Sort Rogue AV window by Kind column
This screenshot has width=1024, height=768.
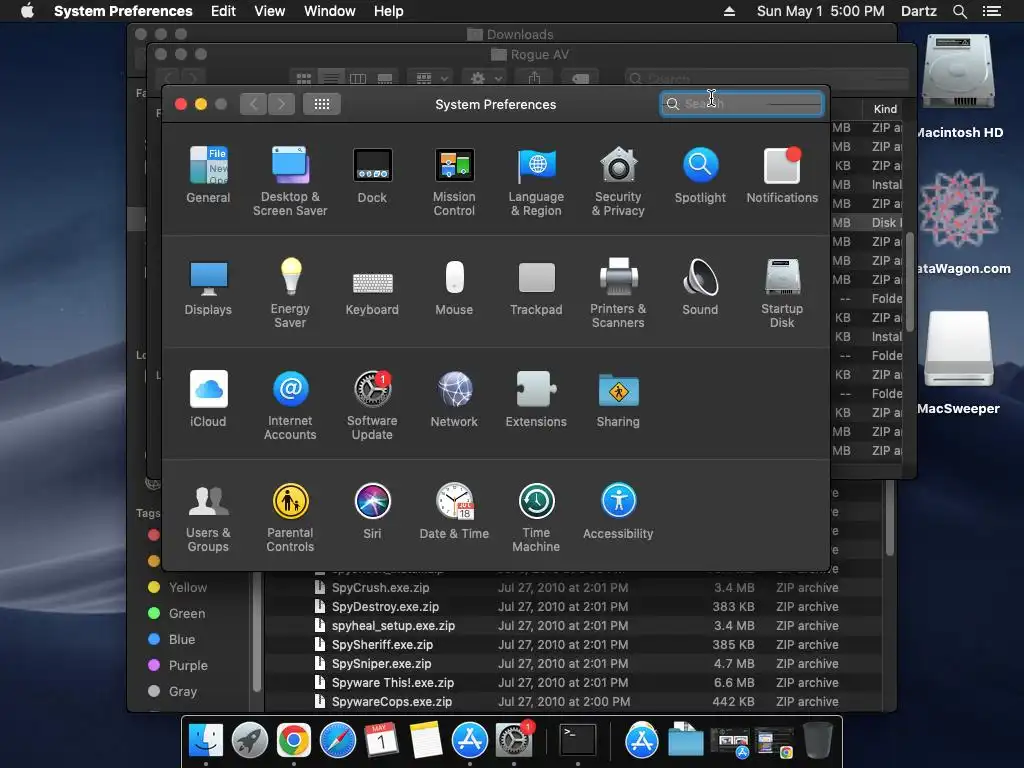click(886, 109)
